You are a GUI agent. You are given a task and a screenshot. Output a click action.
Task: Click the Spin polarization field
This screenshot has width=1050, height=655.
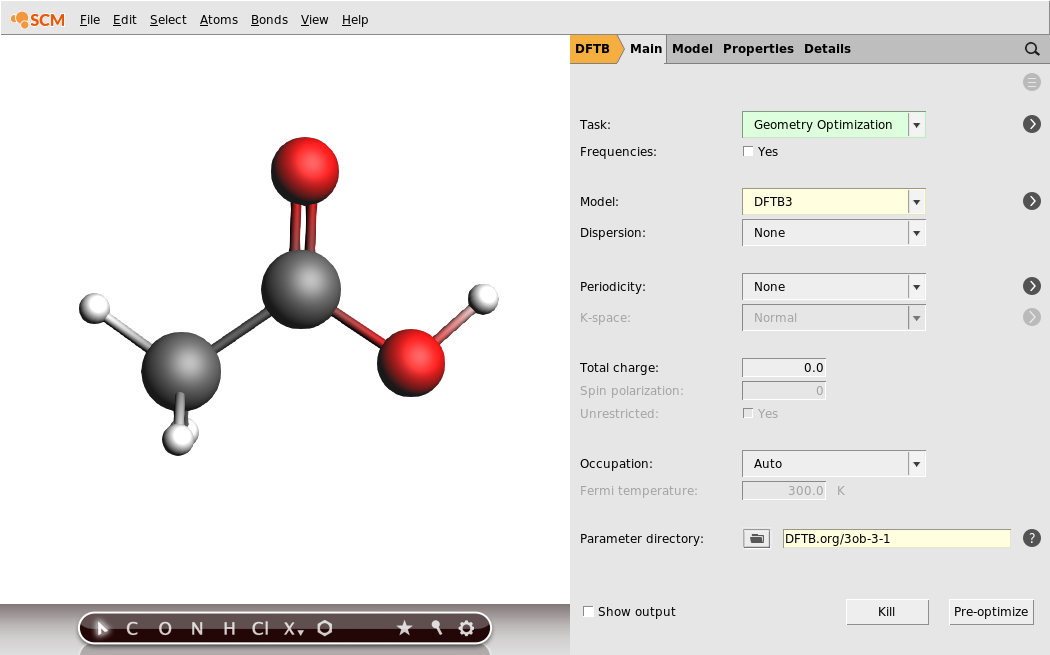pyautogui.click(x=784, y=390)
